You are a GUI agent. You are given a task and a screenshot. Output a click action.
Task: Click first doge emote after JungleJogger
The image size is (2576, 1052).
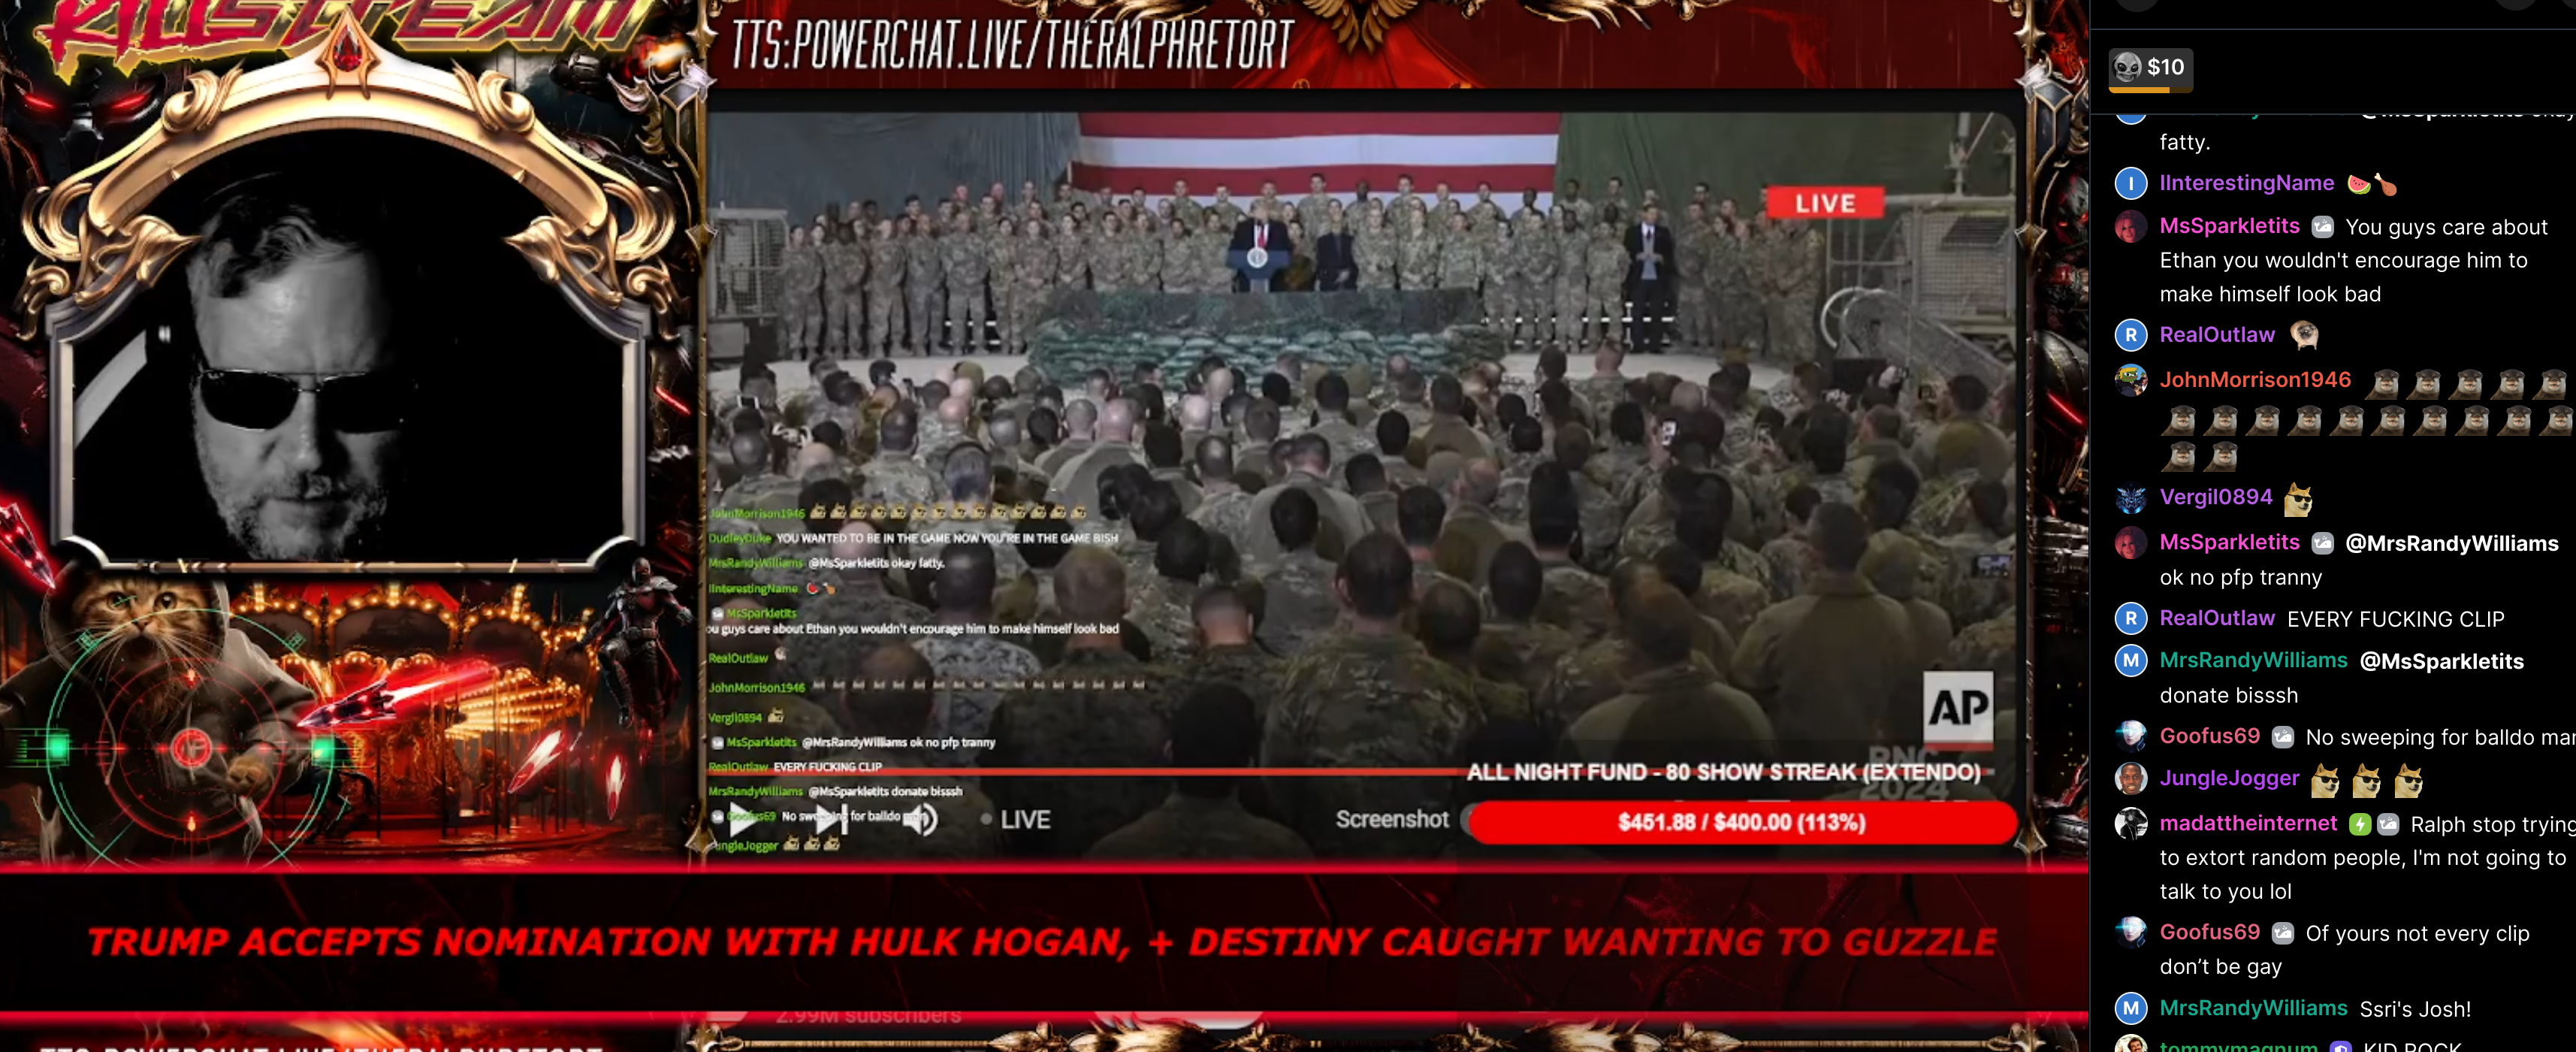pyautogui.click(x=2326, y=781)
